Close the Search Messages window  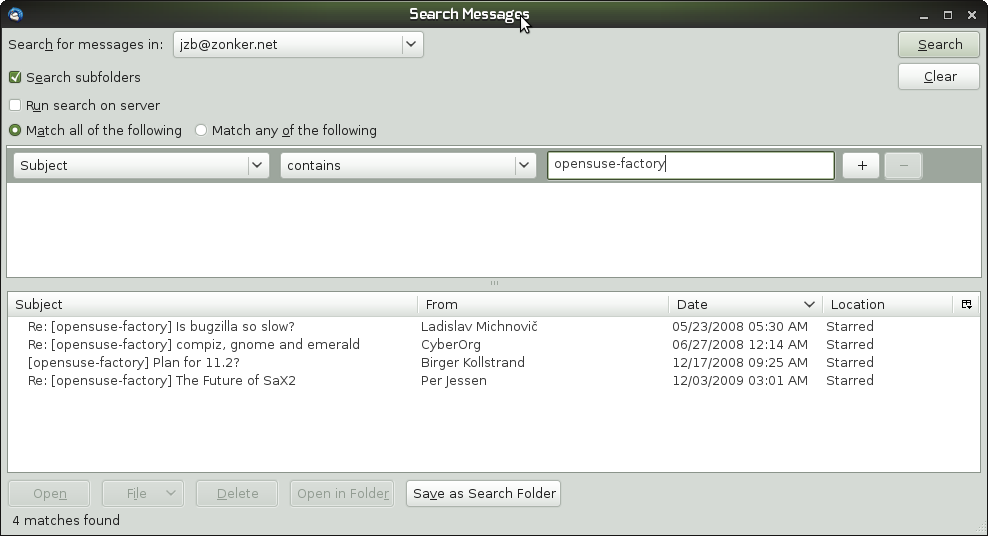coord(972,14)
